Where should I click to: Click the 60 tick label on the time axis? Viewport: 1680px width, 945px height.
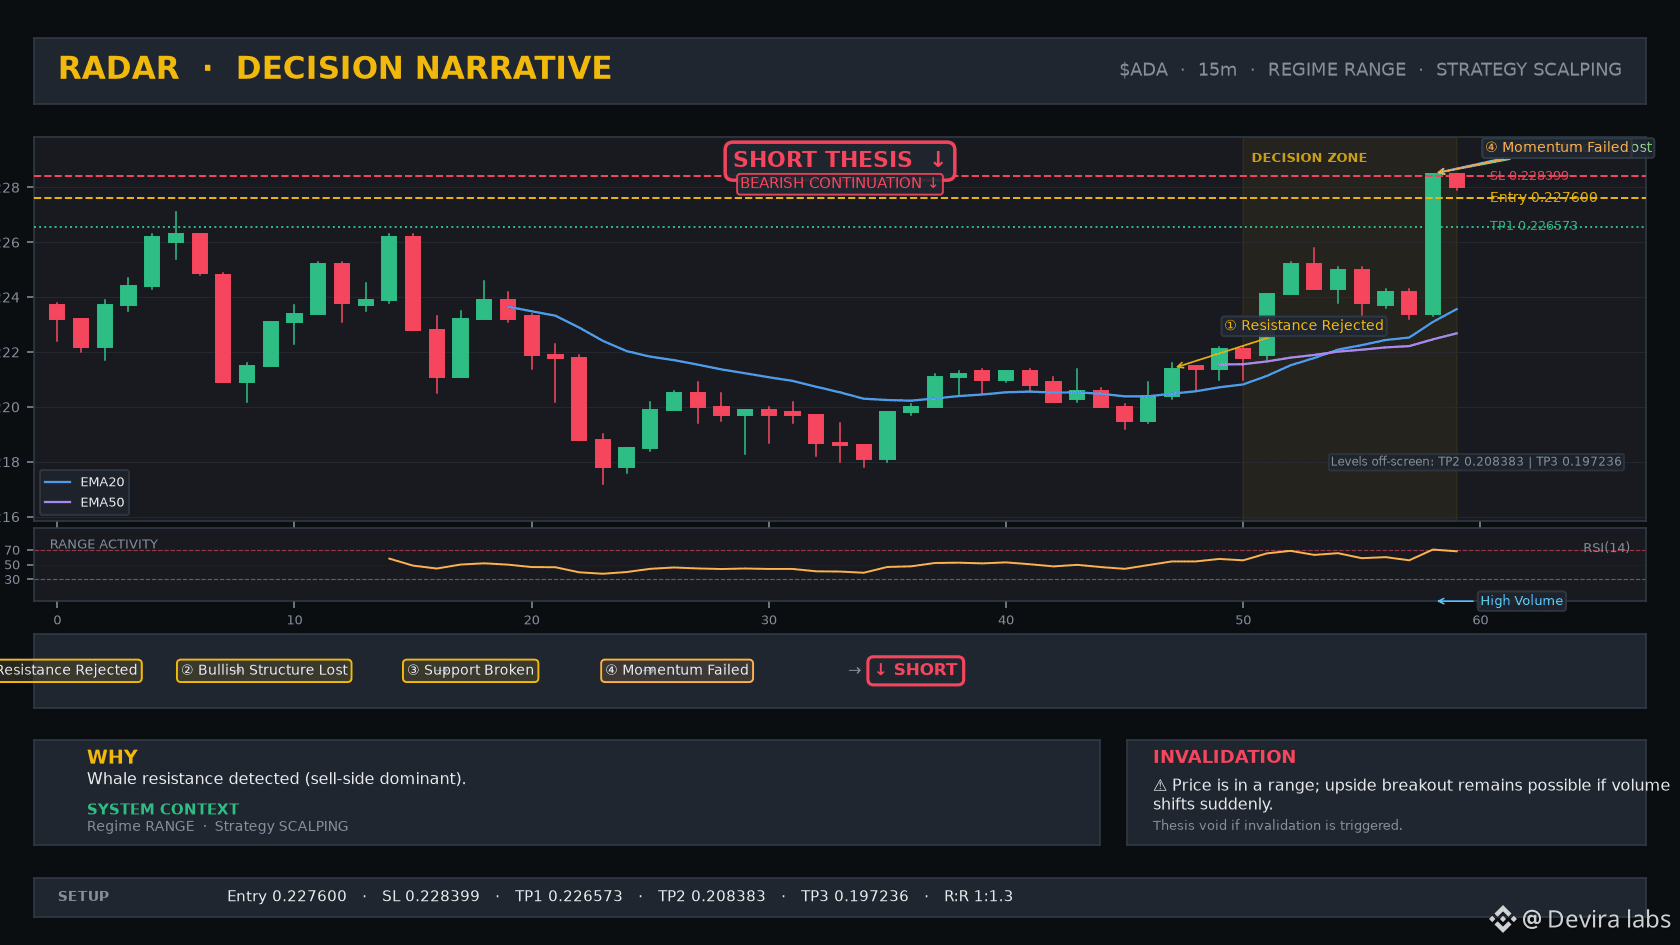click(x=1480, y=620)
